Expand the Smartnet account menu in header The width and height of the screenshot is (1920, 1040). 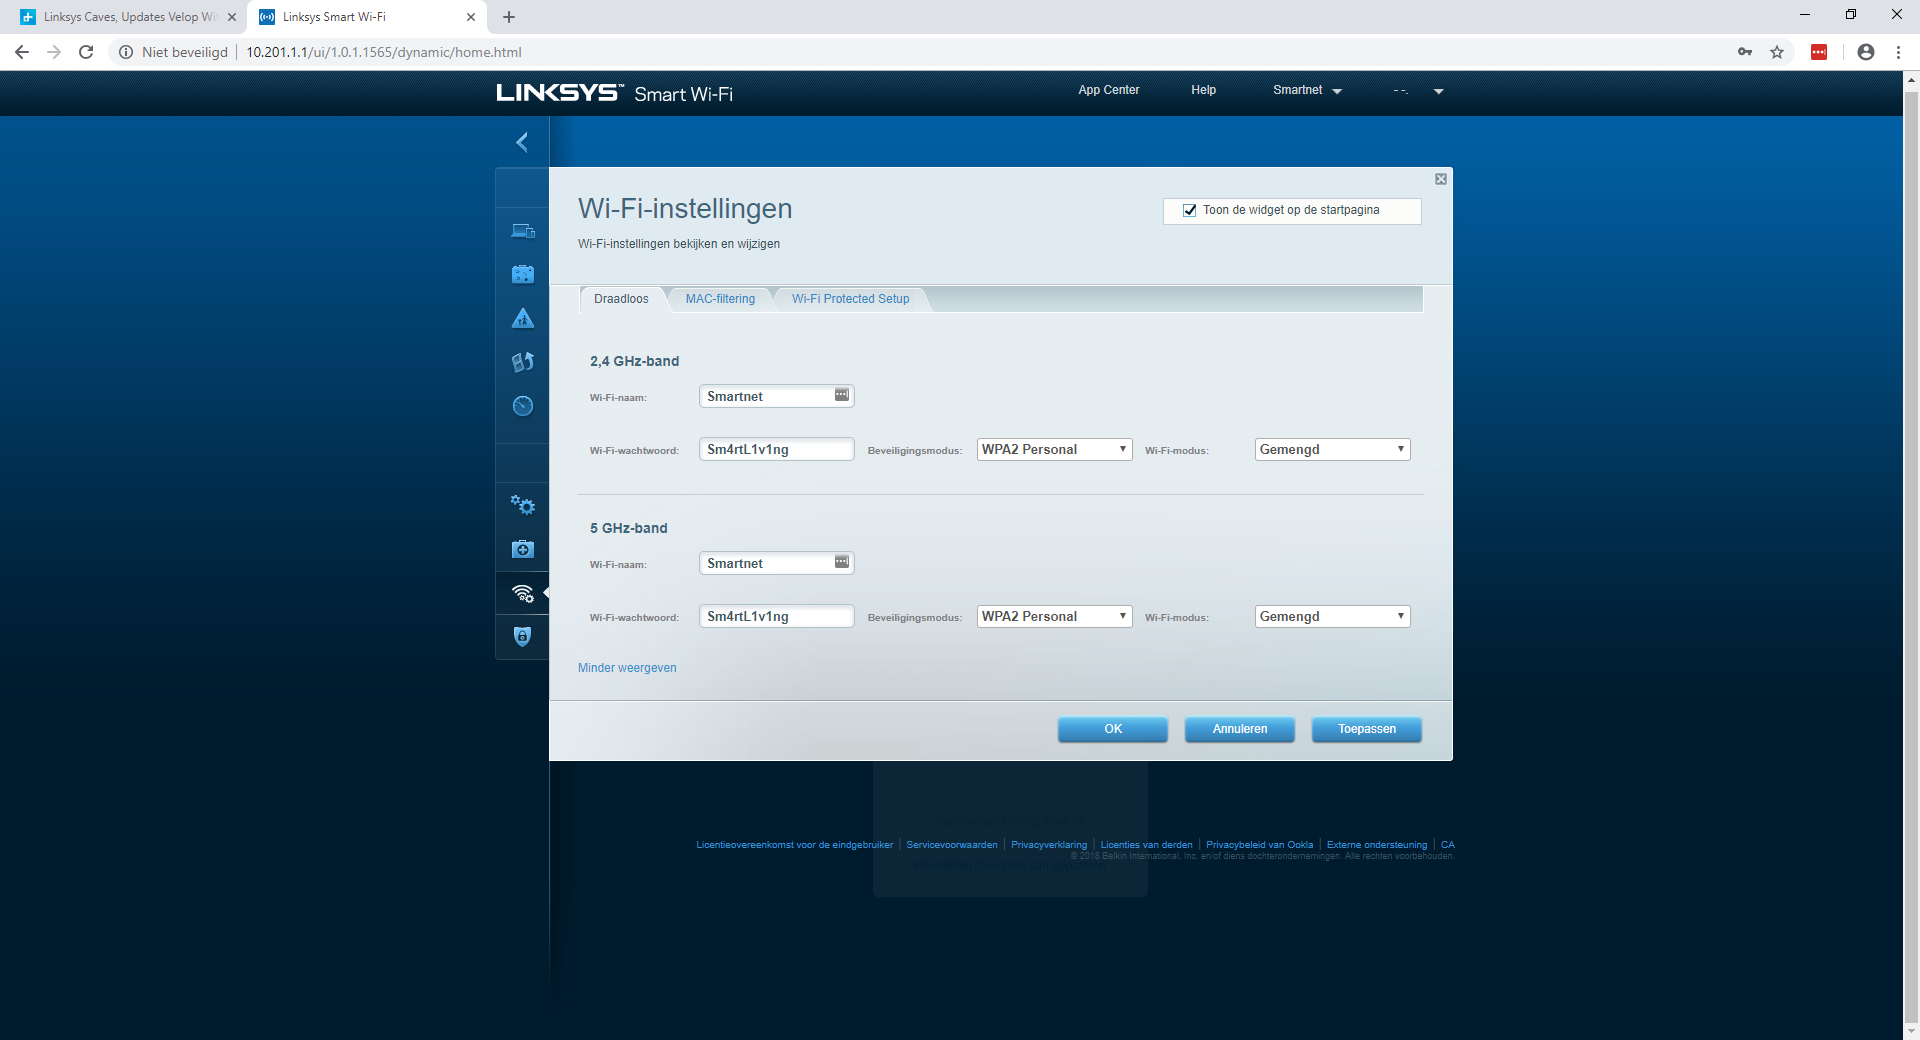1307,90
